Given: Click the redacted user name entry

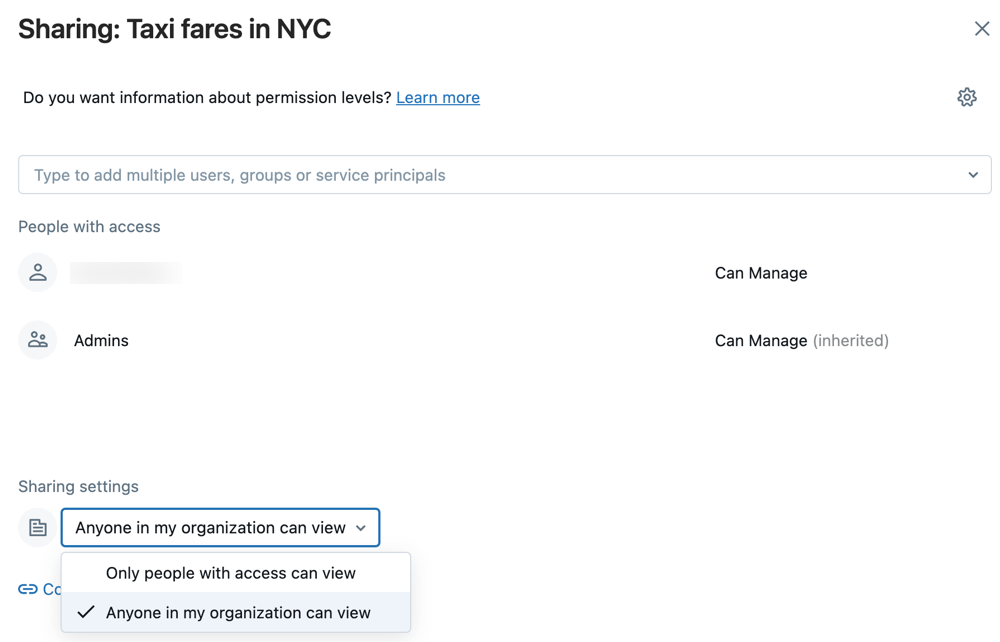Looking at the screenshot, I should pyautogui.click(x=126, y=273).
